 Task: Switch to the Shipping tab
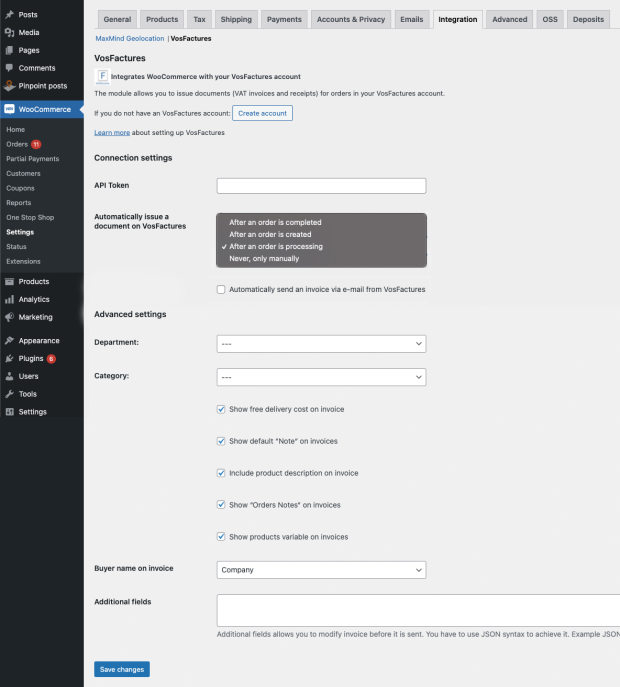pyautogui.click(x=236, y=19)
